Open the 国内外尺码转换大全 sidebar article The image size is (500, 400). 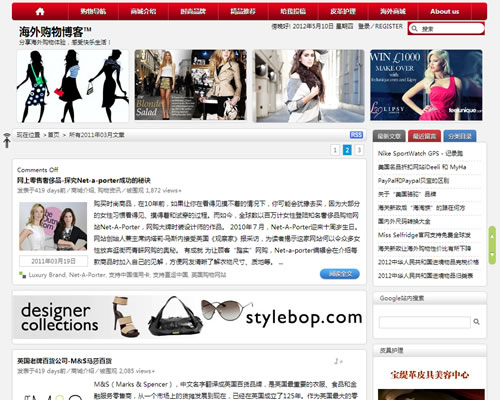[x=404, y=221]
